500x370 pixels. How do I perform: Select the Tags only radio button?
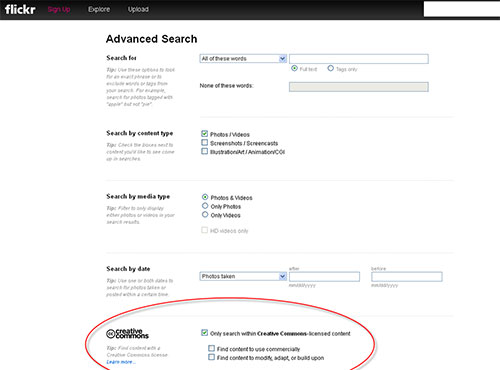[x=330, y=68]
